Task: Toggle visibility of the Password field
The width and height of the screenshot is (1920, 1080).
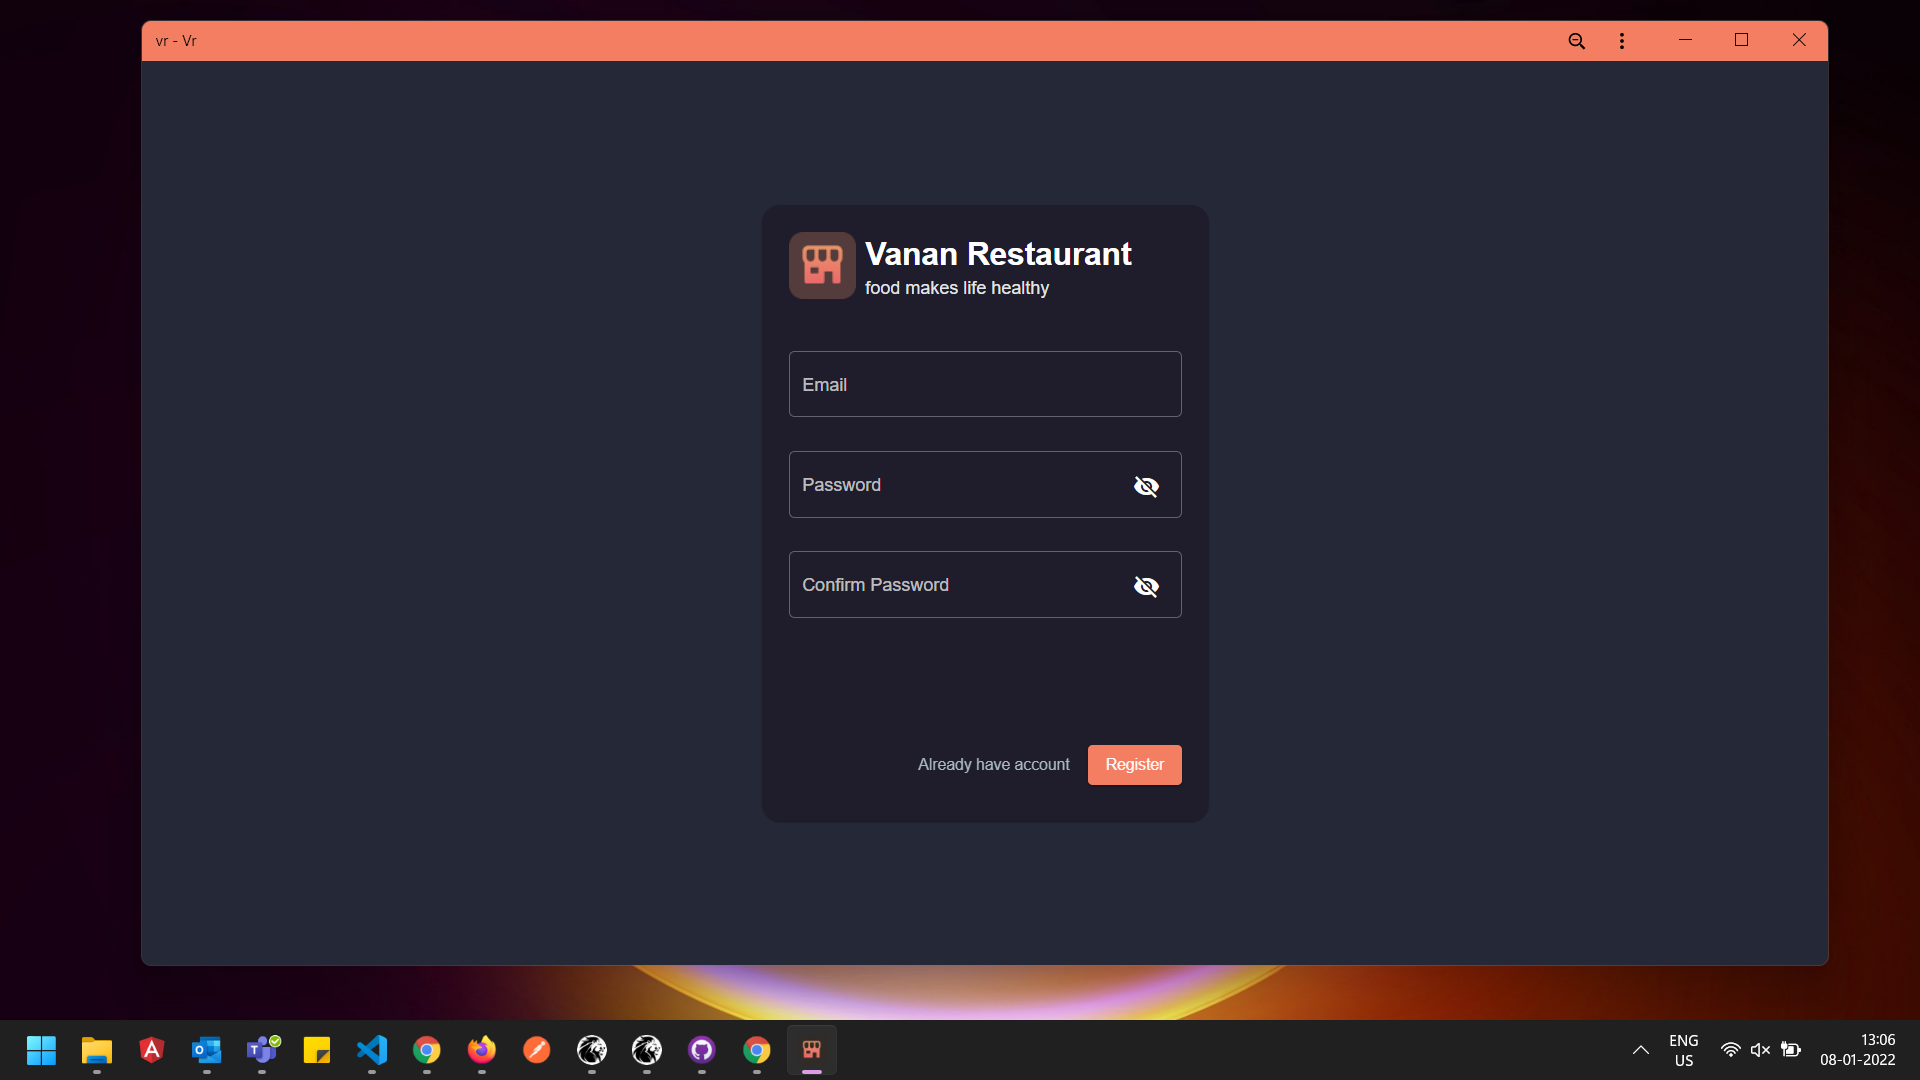Action: 1146,486
